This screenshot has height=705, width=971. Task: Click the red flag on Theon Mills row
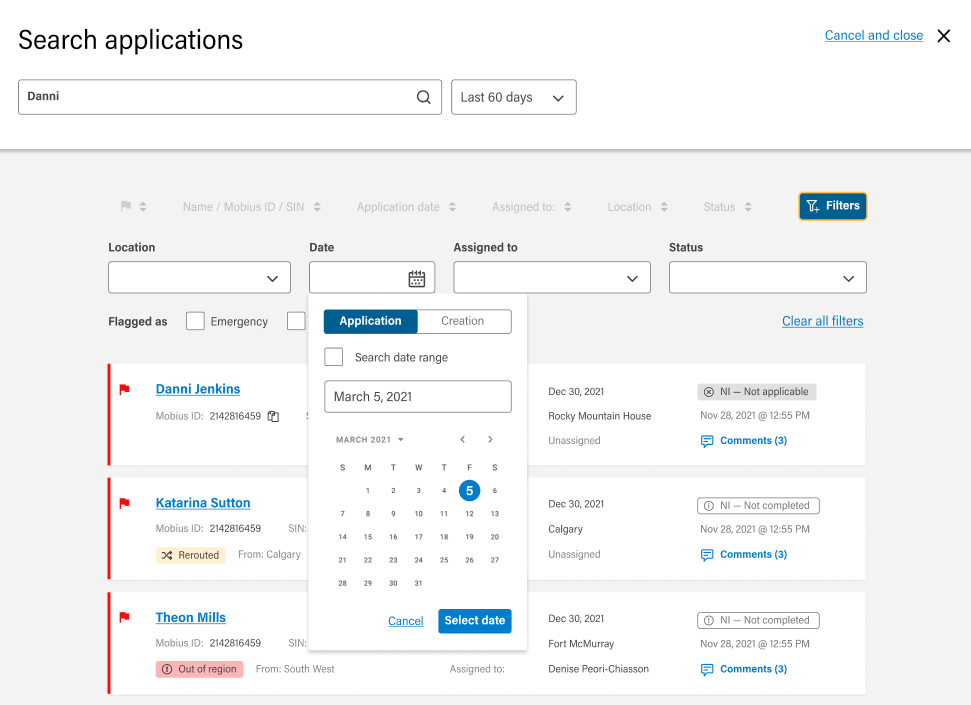124,617
